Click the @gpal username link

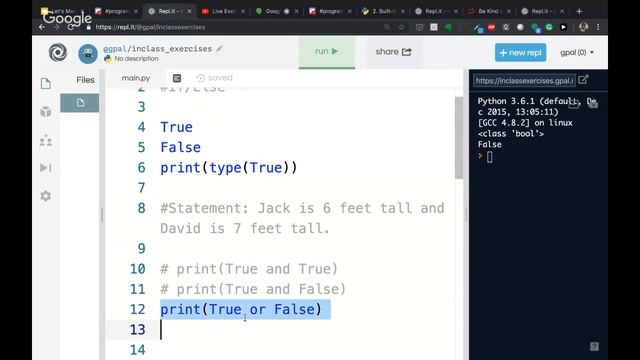tap(115, 49)
